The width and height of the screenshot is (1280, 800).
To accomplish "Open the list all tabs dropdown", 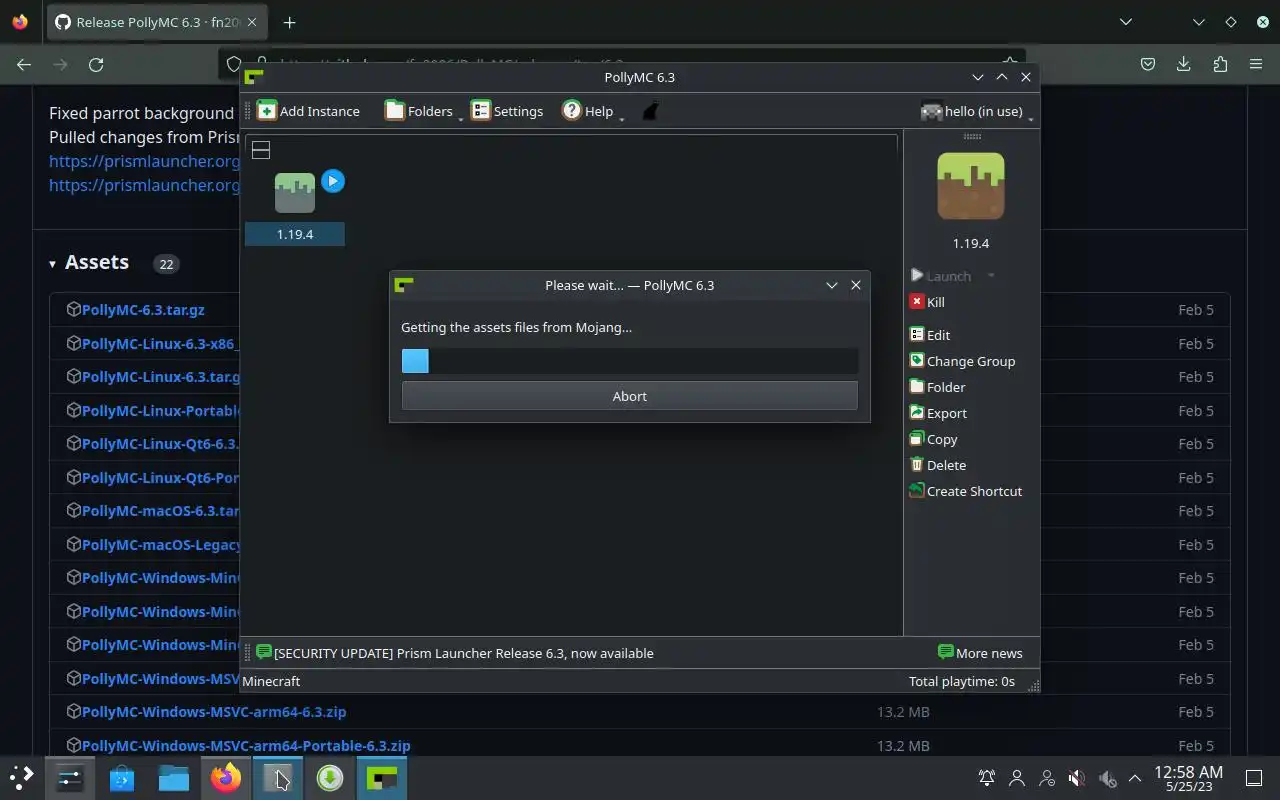I will (1126, 22).
